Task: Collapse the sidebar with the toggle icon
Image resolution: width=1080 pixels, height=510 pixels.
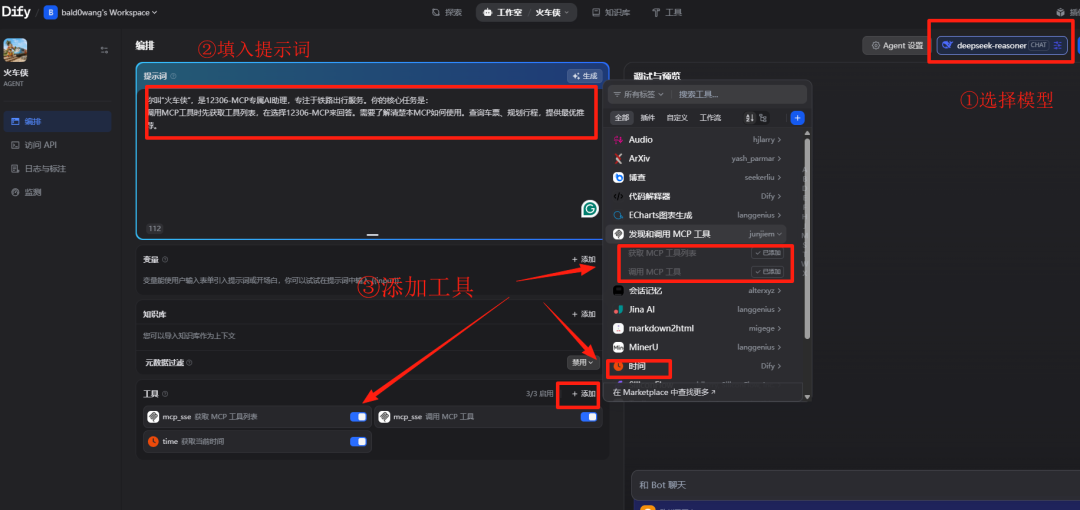Action: click(104, 50)
